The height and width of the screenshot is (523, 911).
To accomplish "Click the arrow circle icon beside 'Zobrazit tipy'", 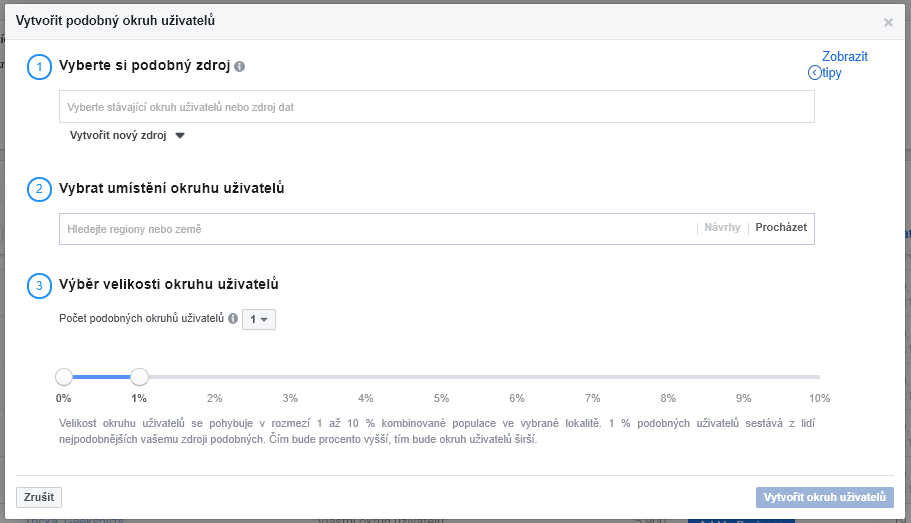I will [x=815, y=73].
